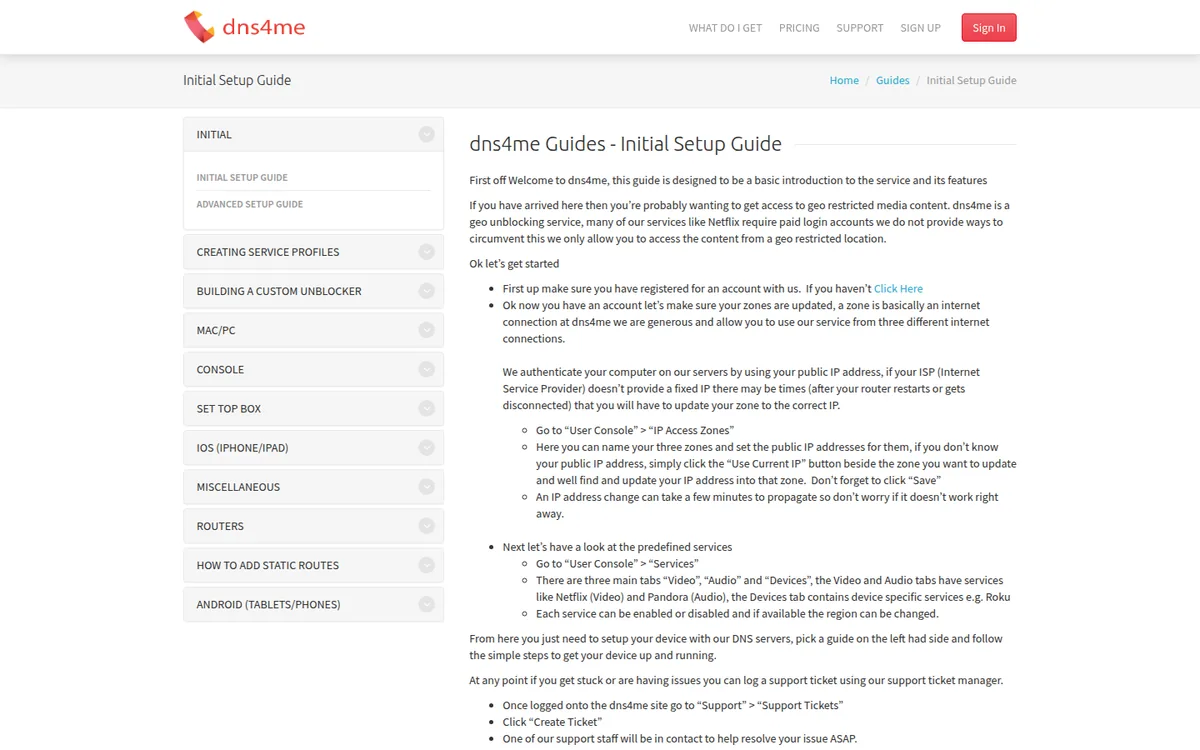This screenshot has height=750, width=1200.
Task: Expand the IOS (IPHONE/IPAD) chevron
Action: (x=427, y=448)
